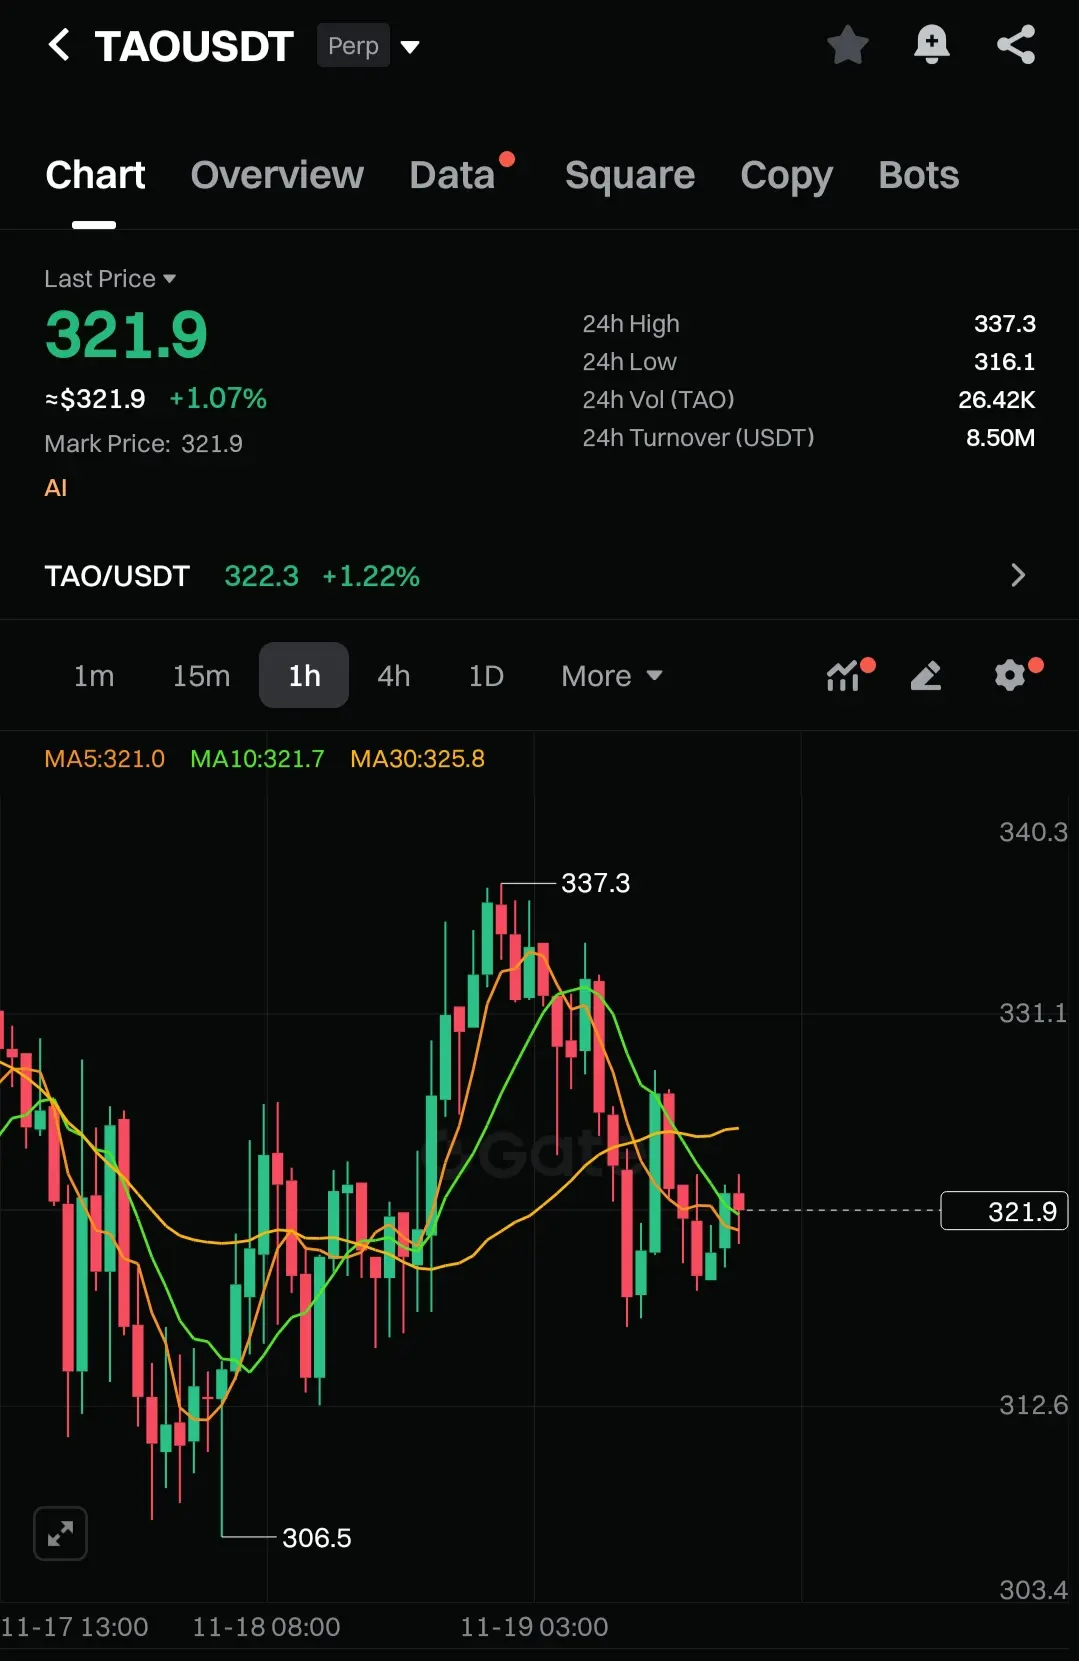Image resolution: width=1079 pixels, height=1661 pixels.
Task: Open the drawing pencil tool
Action: click(x=926, y=676)
